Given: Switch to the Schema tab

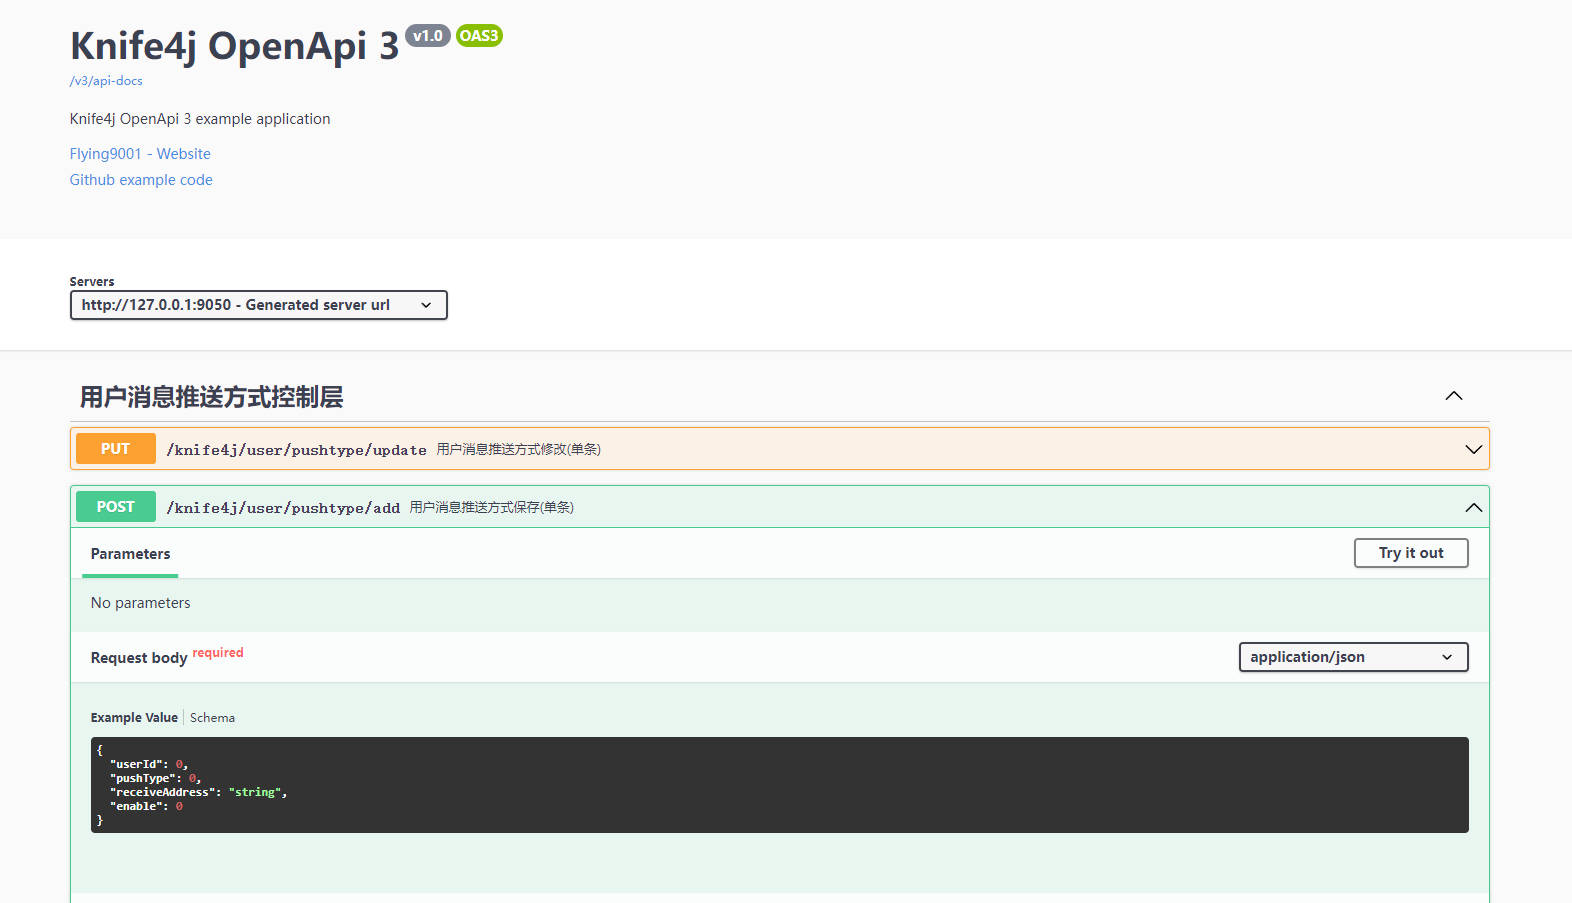Looking at the screenshot, I should (x=212, y=718).
